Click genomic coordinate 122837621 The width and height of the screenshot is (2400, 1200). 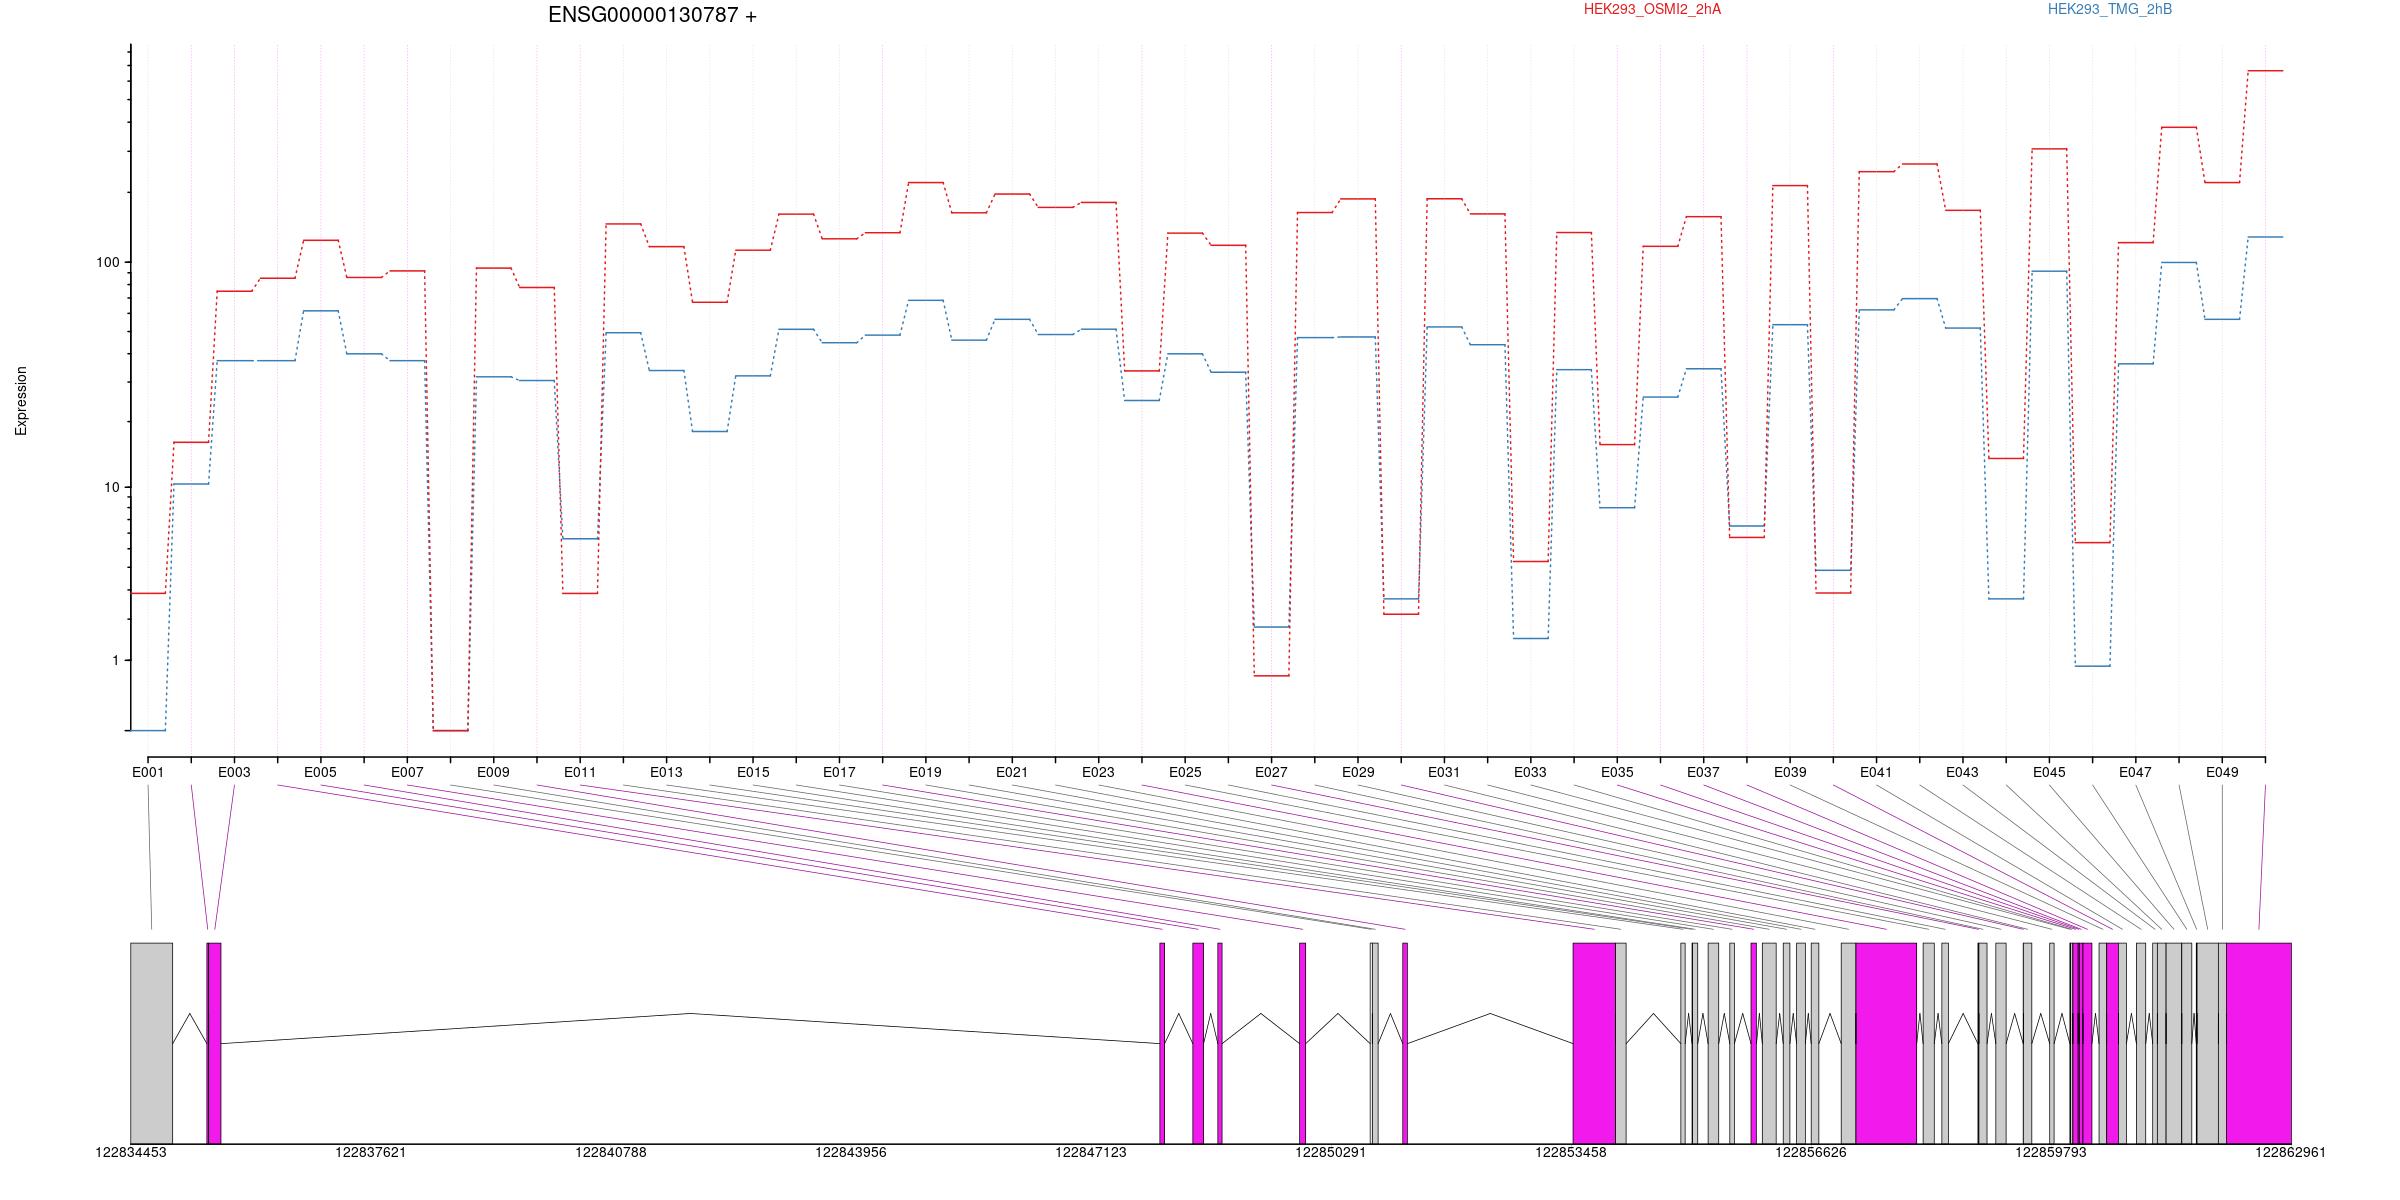point(371,1153)
